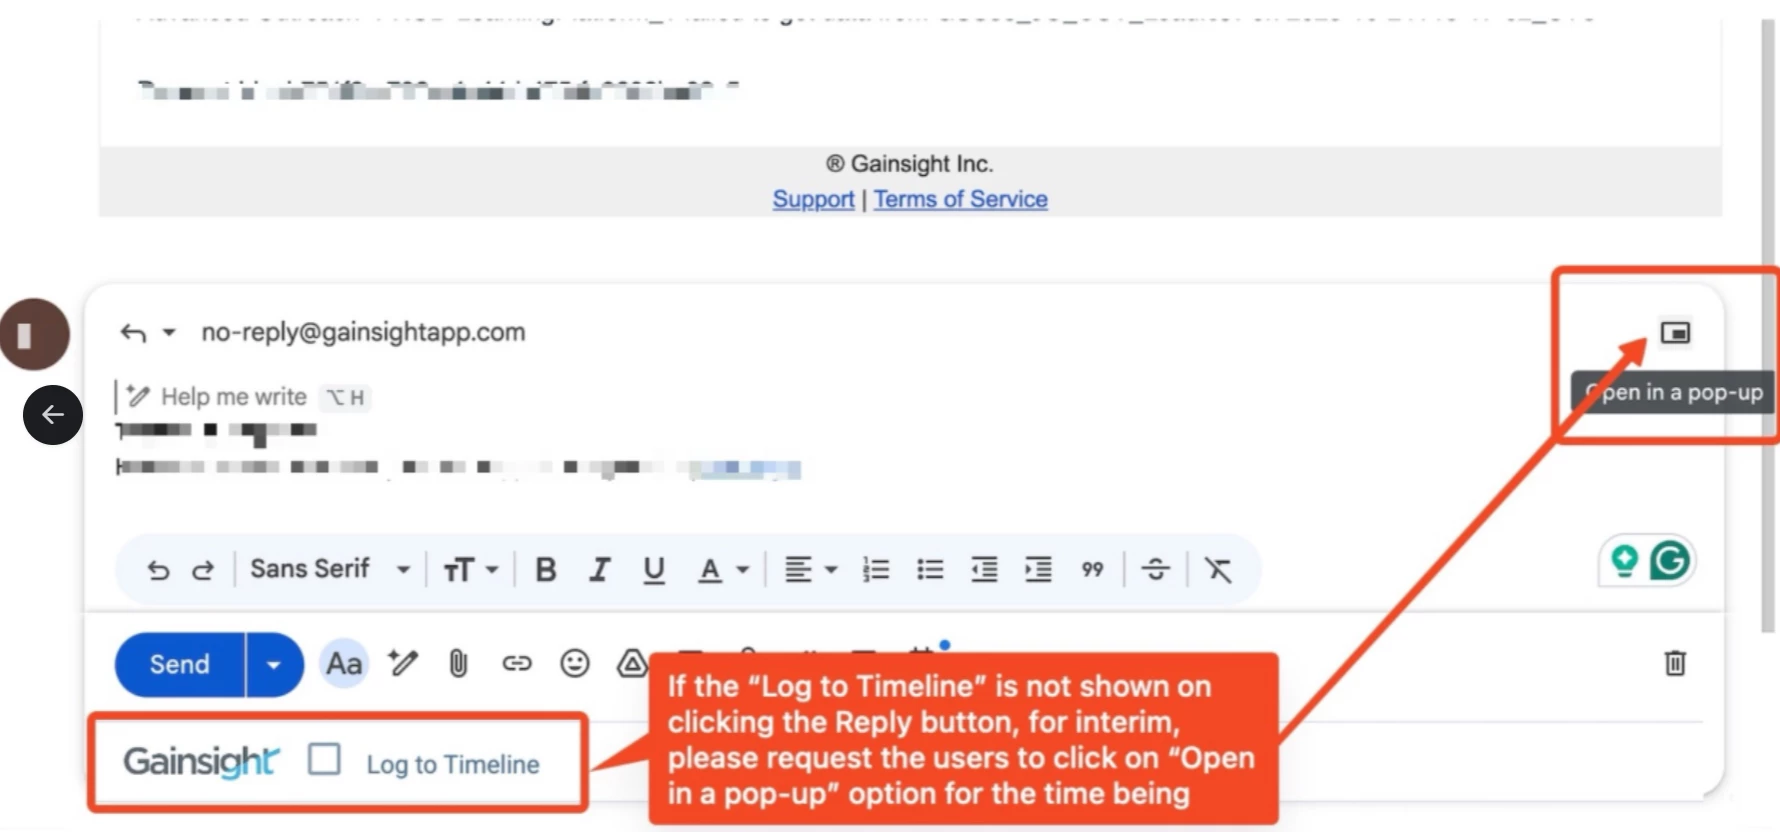The height and width of the screenshot is (832, 1780).
Task: Open text color picker
Action: [x=722, y=570]
